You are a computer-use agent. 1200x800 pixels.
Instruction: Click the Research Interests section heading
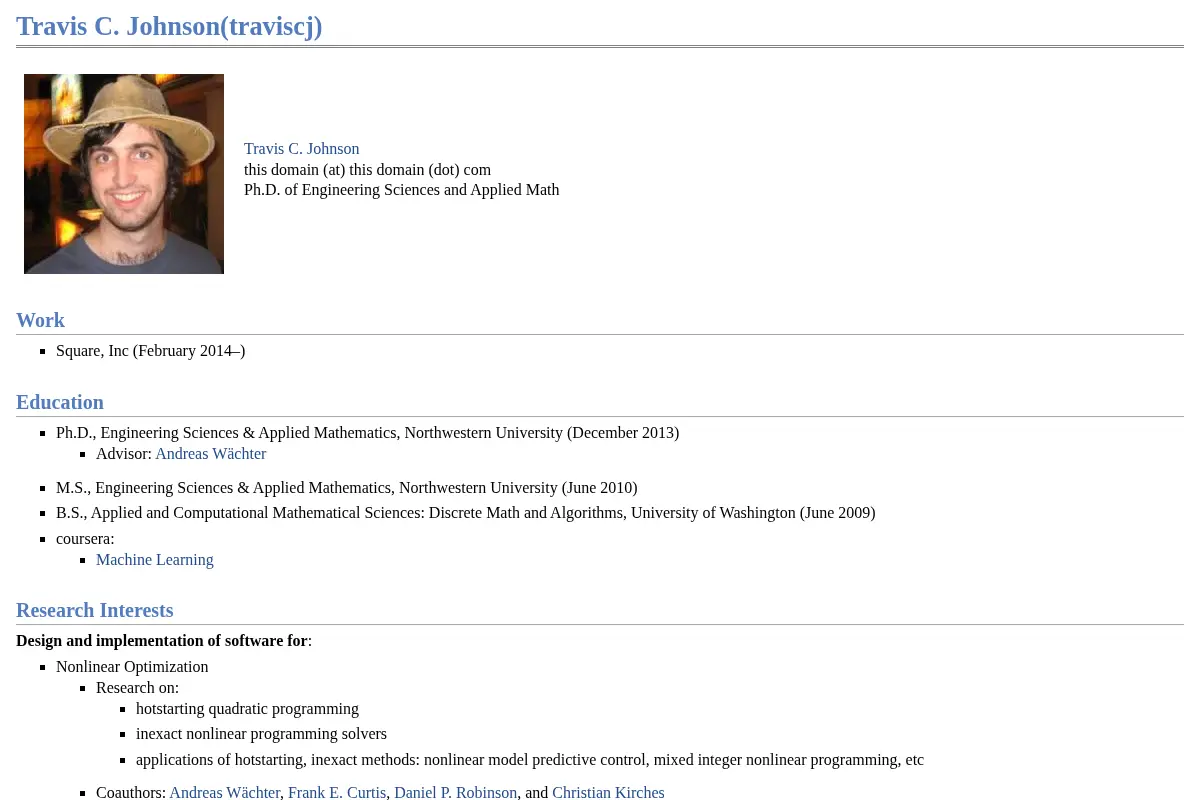tap(95, 610)
